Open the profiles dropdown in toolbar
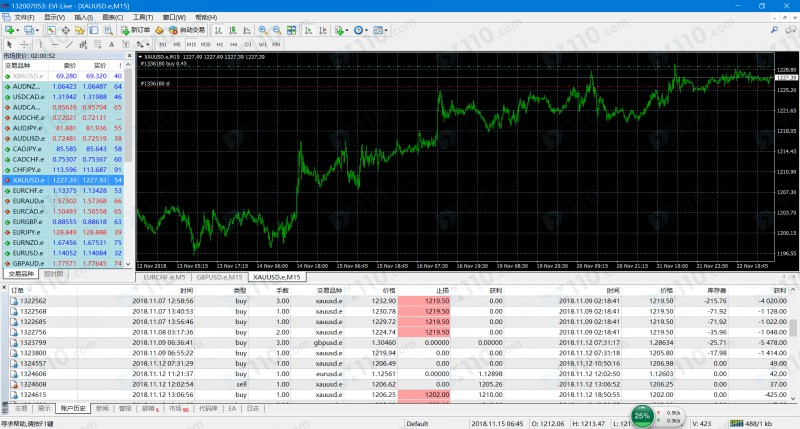This screenshot has height=429, width=800. (39, 30)
